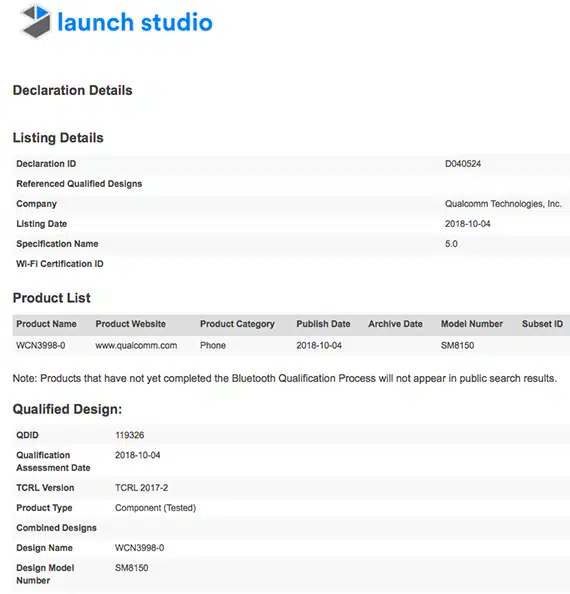Select the Publish Date column header
This screenshot has width=570, height=594.
[323, 324]
